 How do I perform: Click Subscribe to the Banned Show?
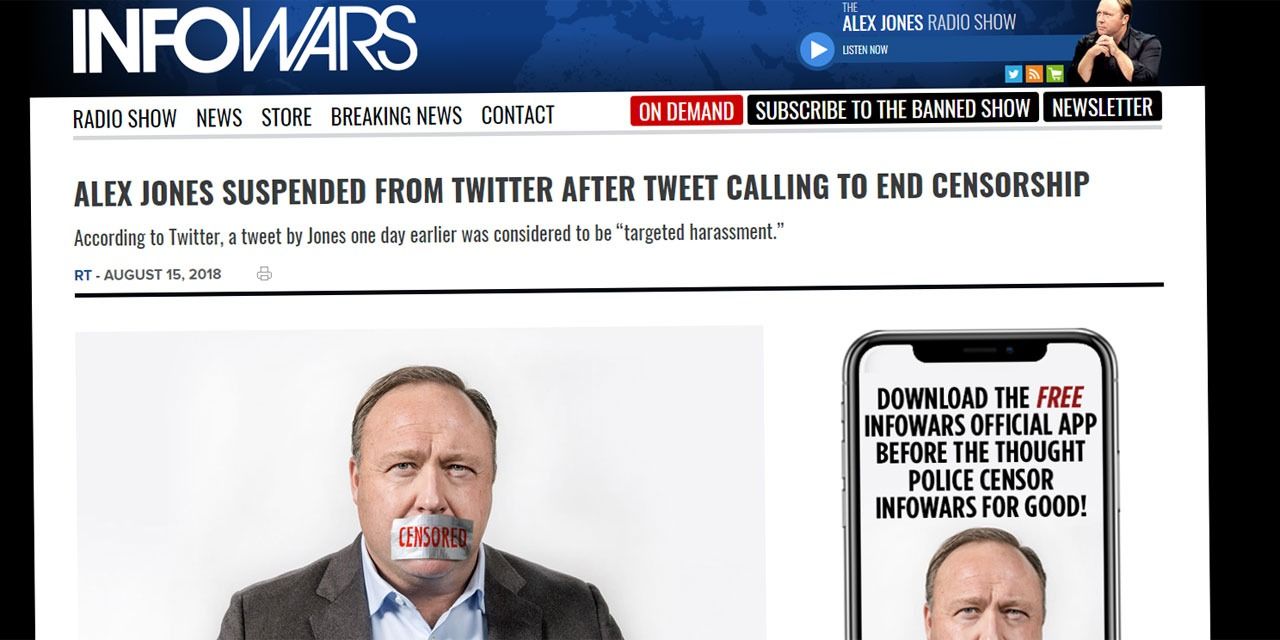coord(892,110)
